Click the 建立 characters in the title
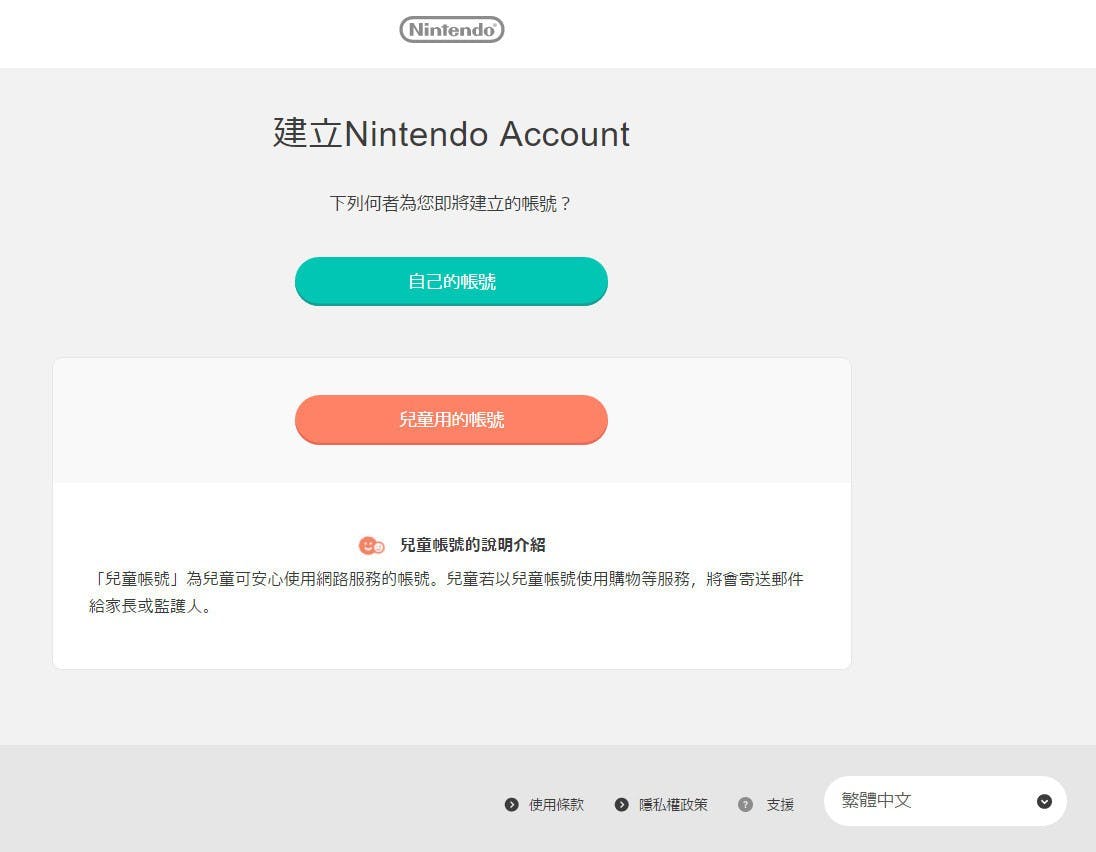 [x=308, y=133]
